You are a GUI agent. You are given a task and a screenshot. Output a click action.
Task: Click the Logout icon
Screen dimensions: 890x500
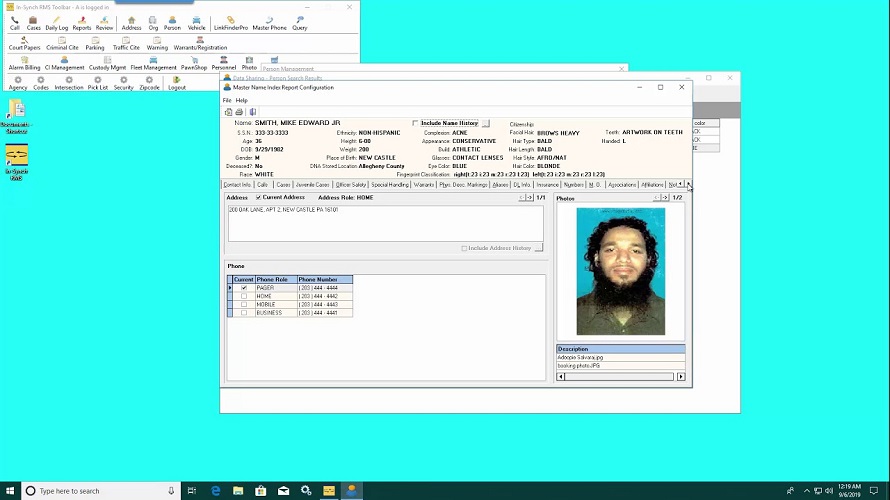[177, 82]
